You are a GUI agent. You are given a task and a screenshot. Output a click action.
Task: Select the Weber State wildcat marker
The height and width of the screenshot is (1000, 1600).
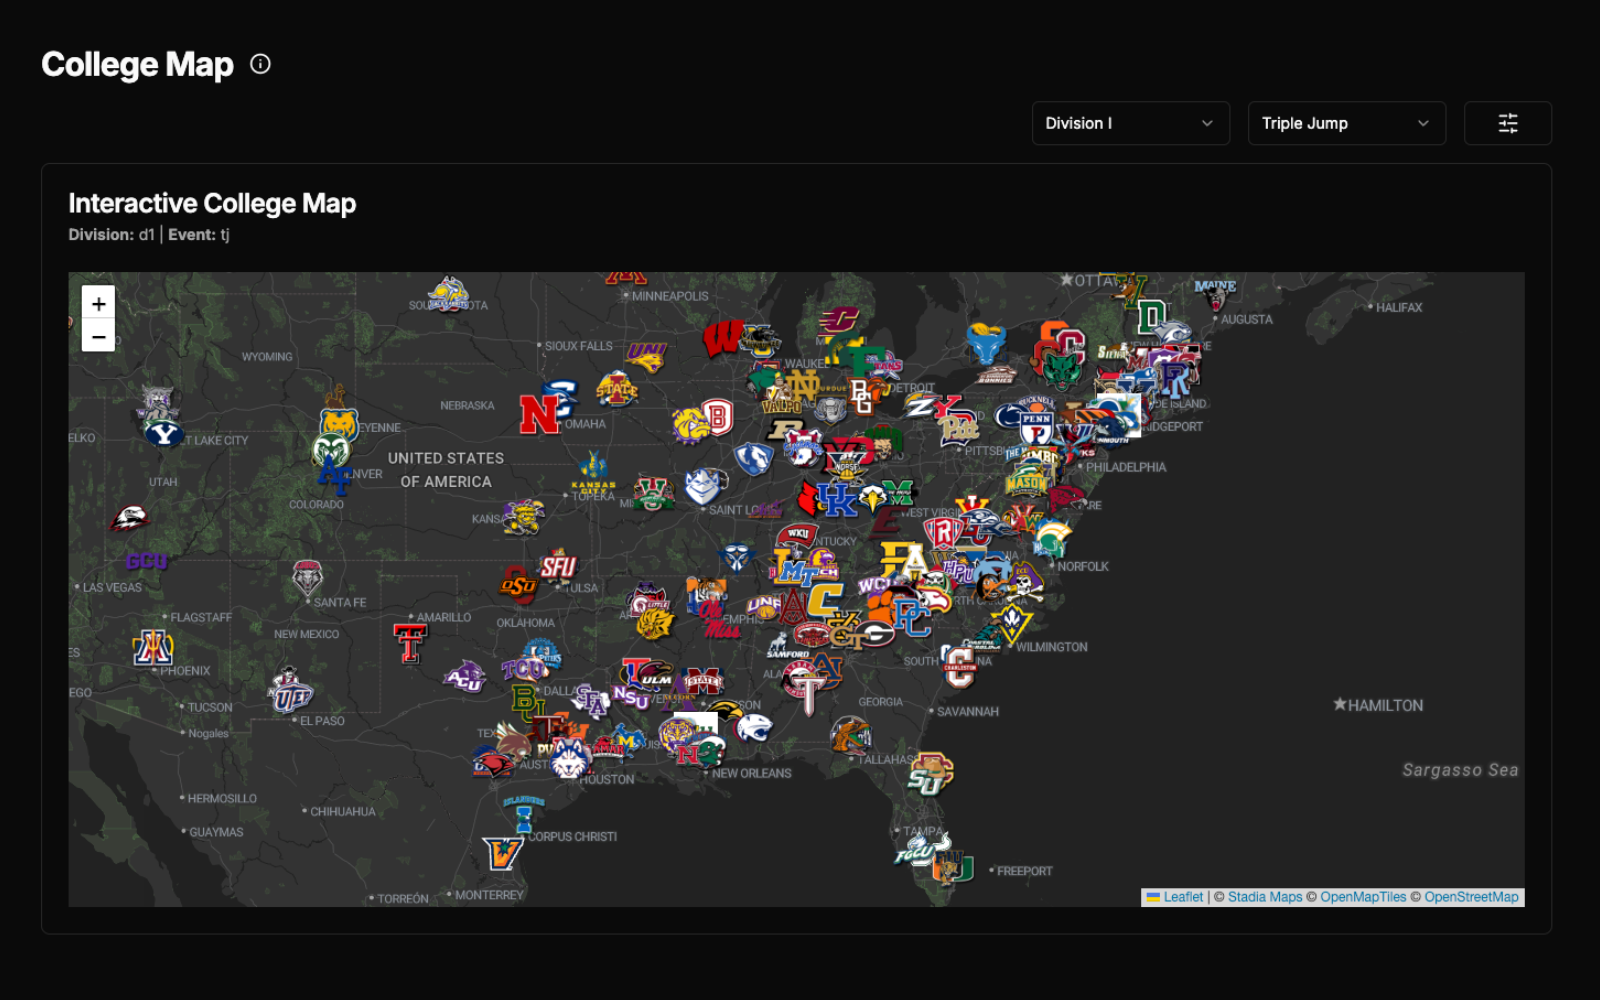click(157, 402)
